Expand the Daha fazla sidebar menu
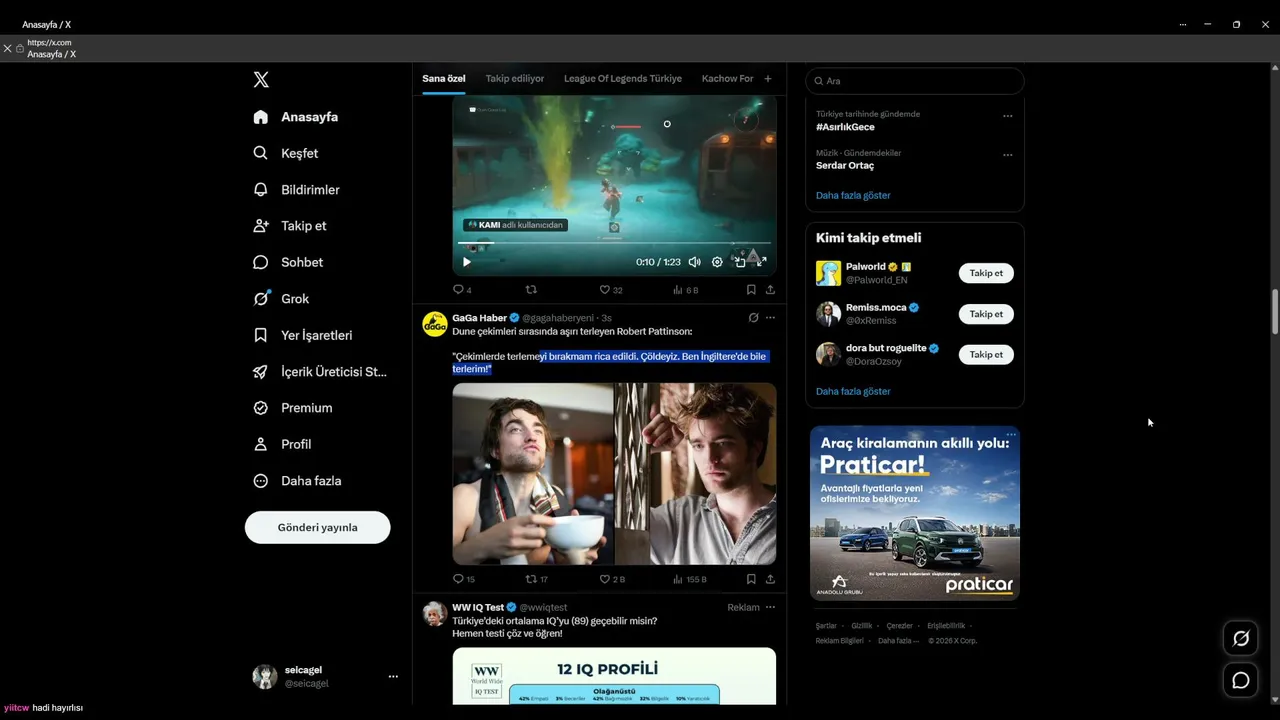1280x720 pixels. pyautogui.click(x=297, y=481)
